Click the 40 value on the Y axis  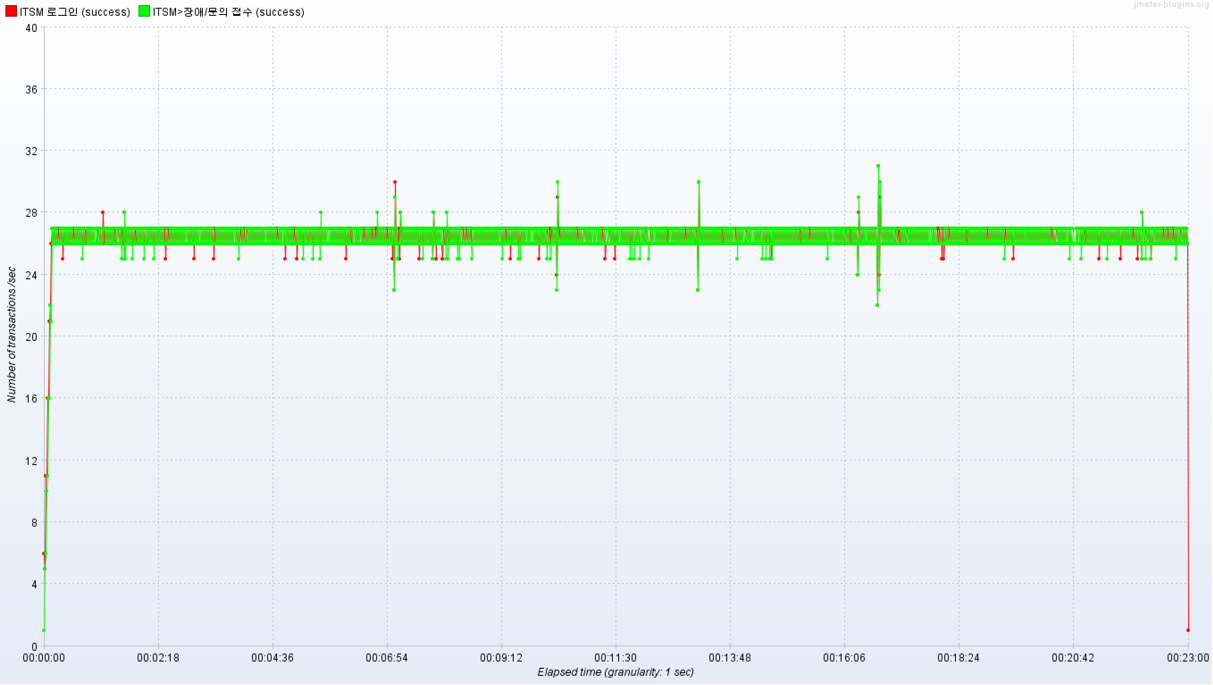click(31, 28)
